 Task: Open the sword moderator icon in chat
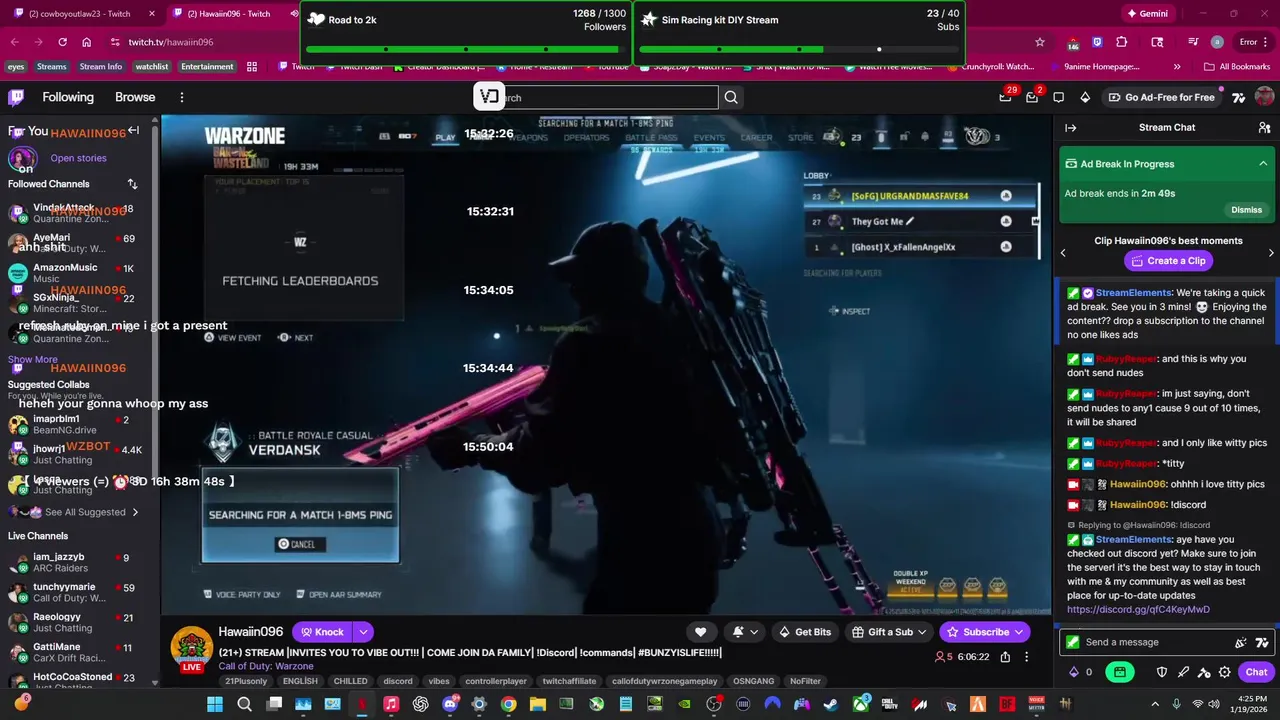point(1184,672)
